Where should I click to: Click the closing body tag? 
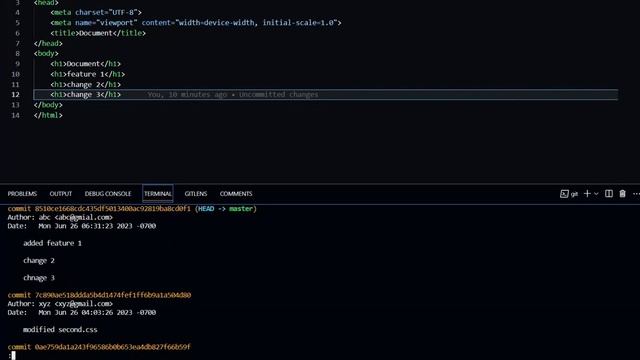tap(48, 105)
